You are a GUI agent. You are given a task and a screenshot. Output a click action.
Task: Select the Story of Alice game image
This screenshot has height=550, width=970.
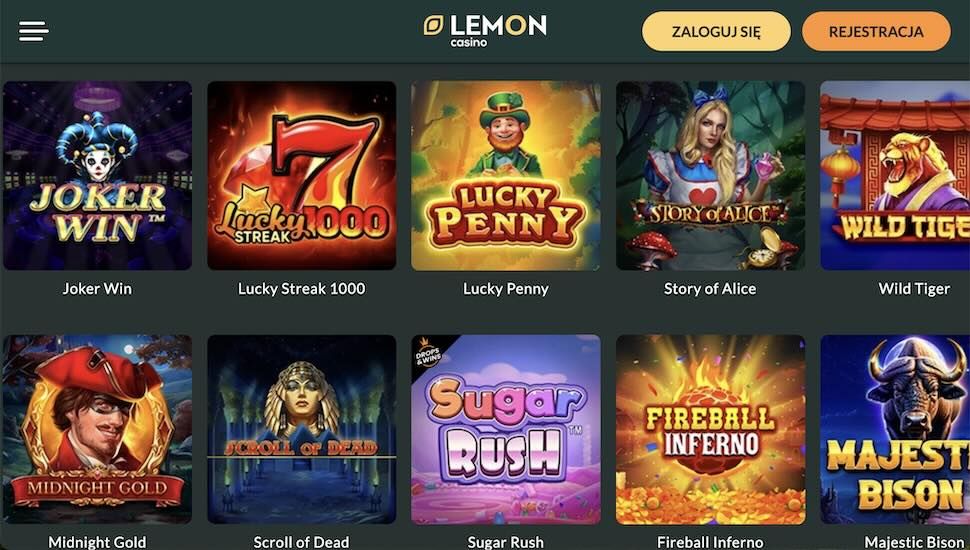point(710,176)
